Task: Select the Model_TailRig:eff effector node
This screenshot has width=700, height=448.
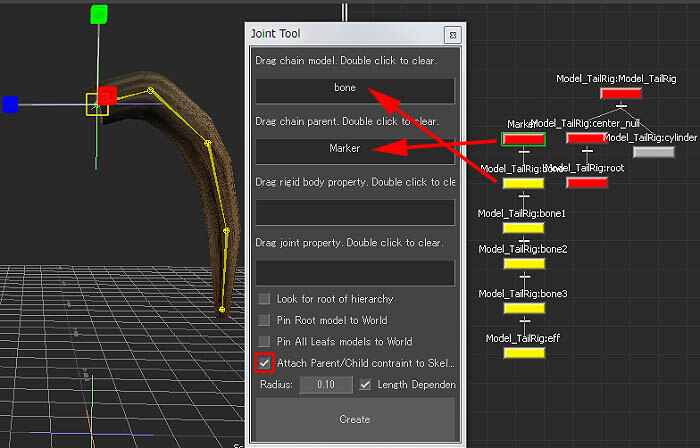Action: (523, 353)
